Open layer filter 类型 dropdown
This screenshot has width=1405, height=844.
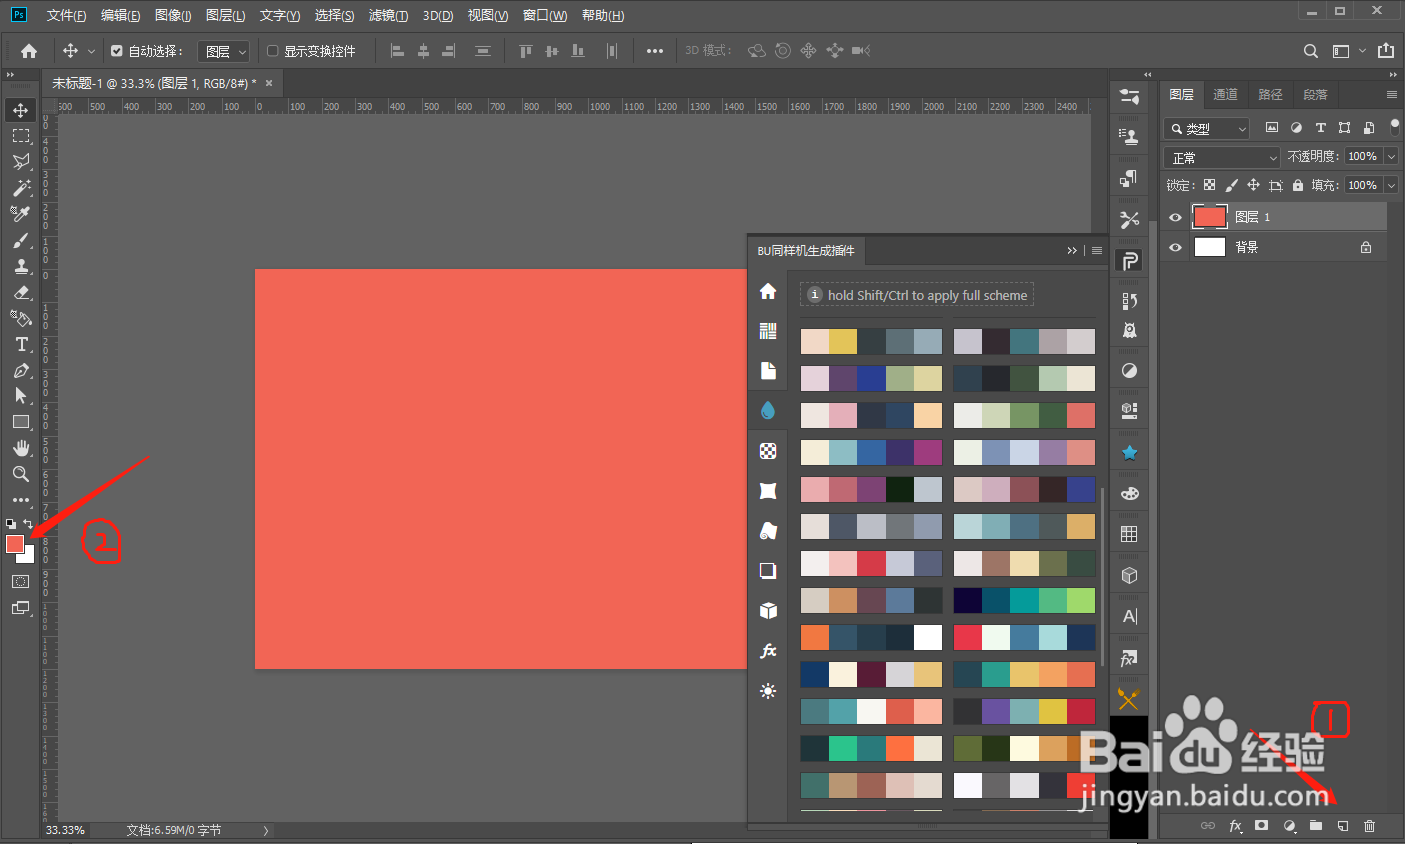(x=1209, y=128)
